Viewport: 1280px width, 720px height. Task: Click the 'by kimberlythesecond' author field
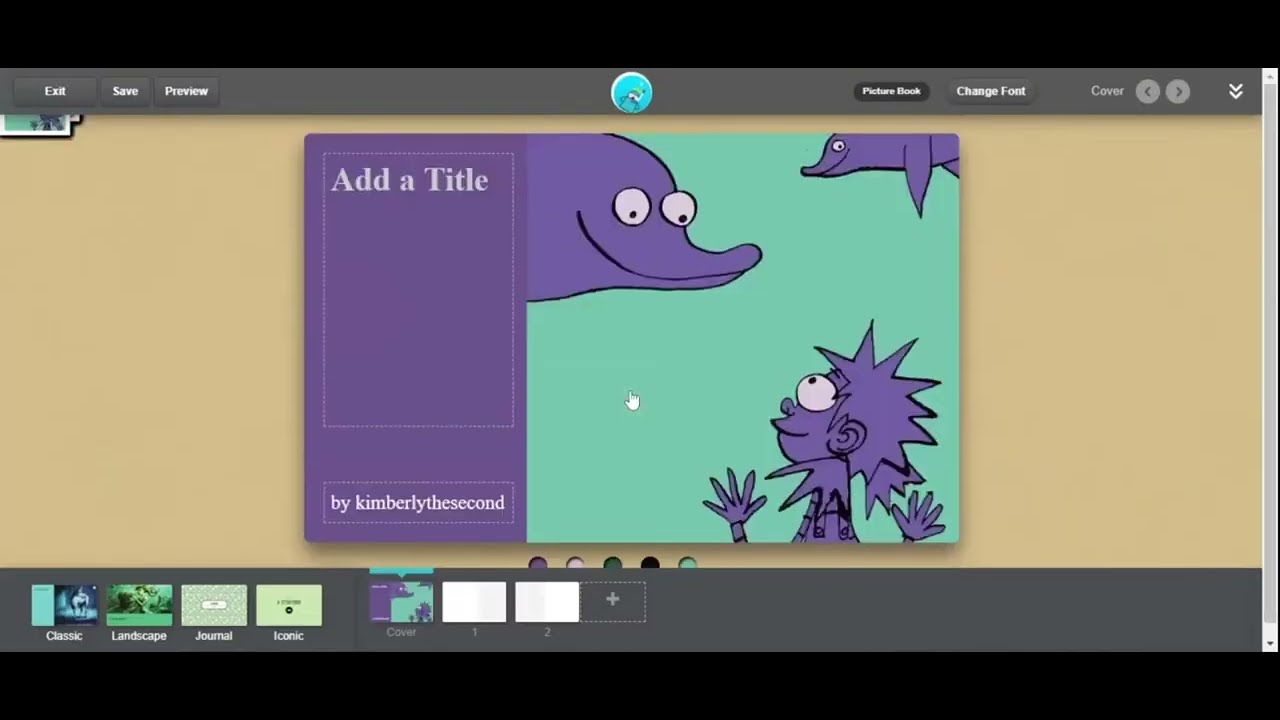(x=418, y=503)
